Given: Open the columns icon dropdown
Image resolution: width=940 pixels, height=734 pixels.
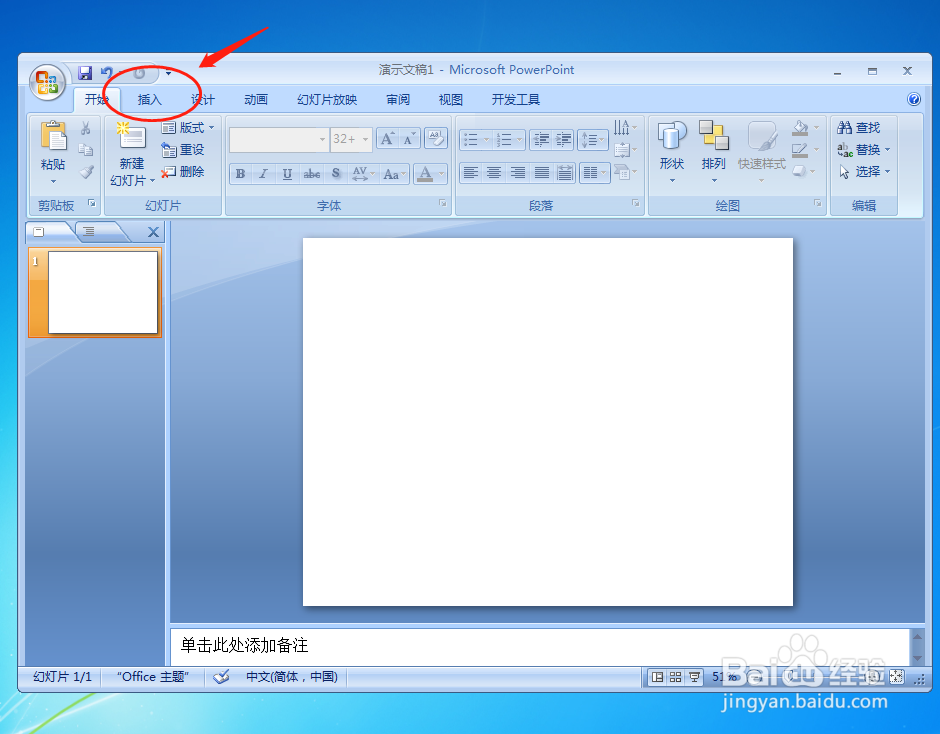Looking at the screenshot, I should click(x=595, y=173).
